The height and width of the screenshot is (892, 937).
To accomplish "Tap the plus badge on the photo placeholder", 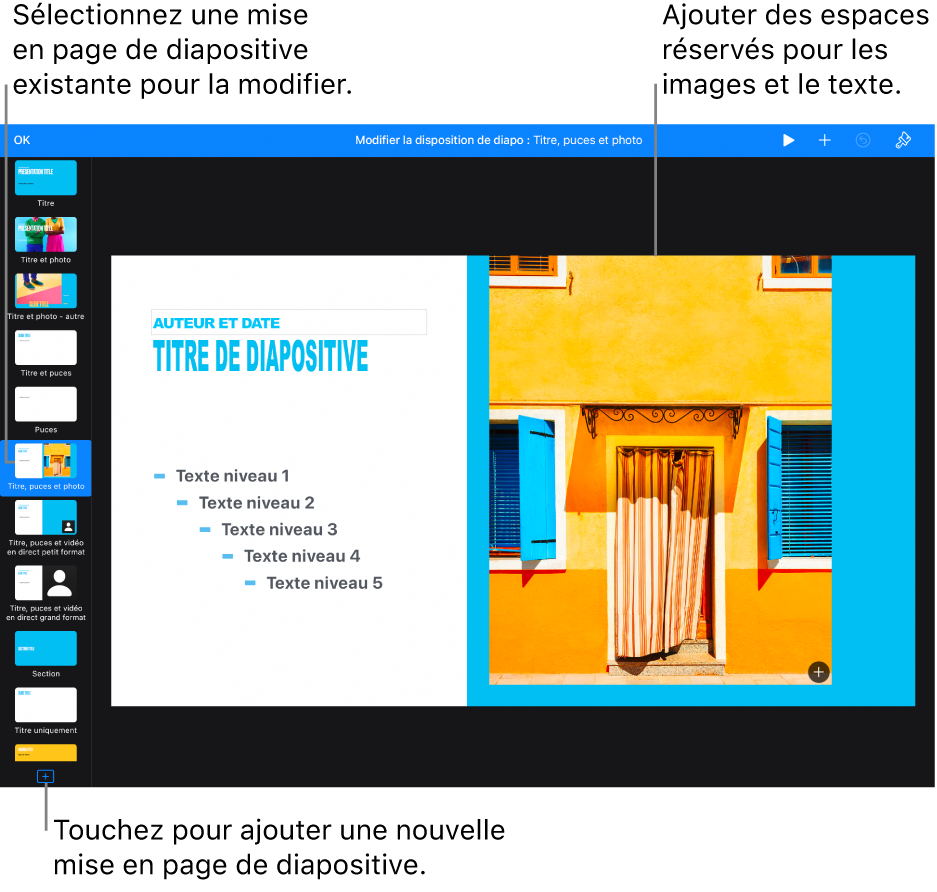I will pyautogui.click(x=818, y=672).
